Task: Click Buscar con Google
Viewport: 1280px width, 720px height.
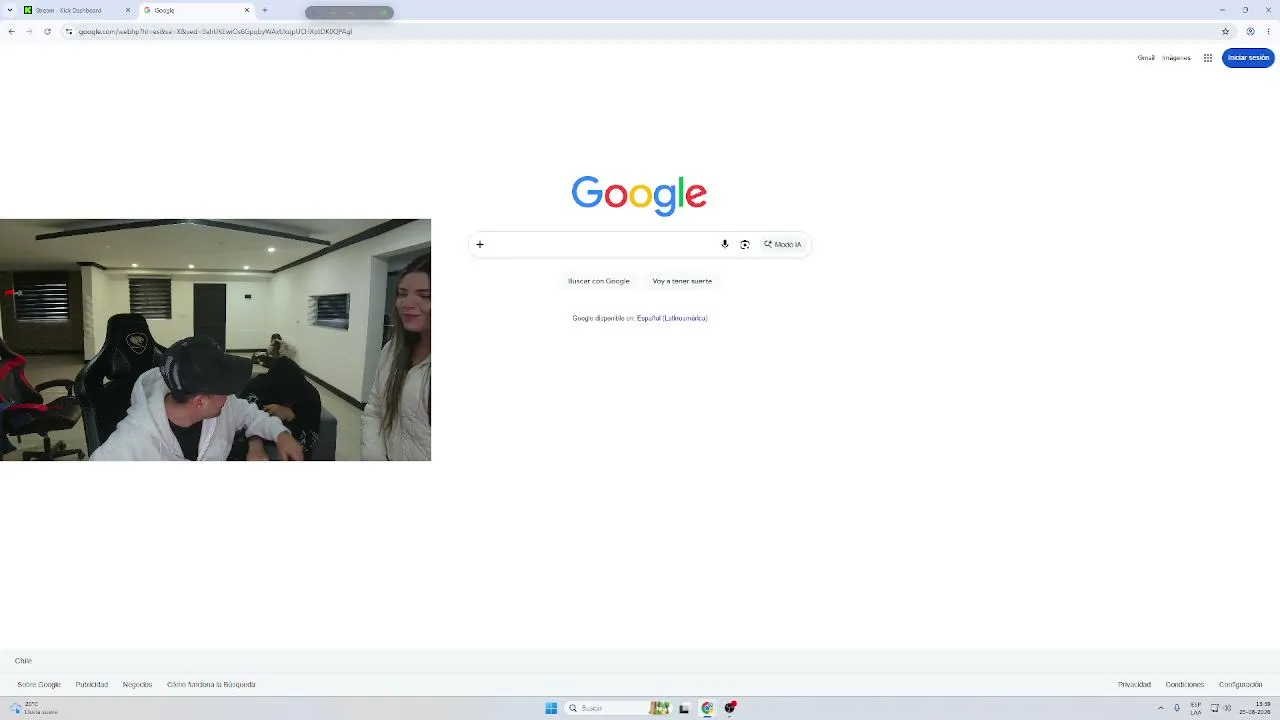Action: tap(599, 281)
